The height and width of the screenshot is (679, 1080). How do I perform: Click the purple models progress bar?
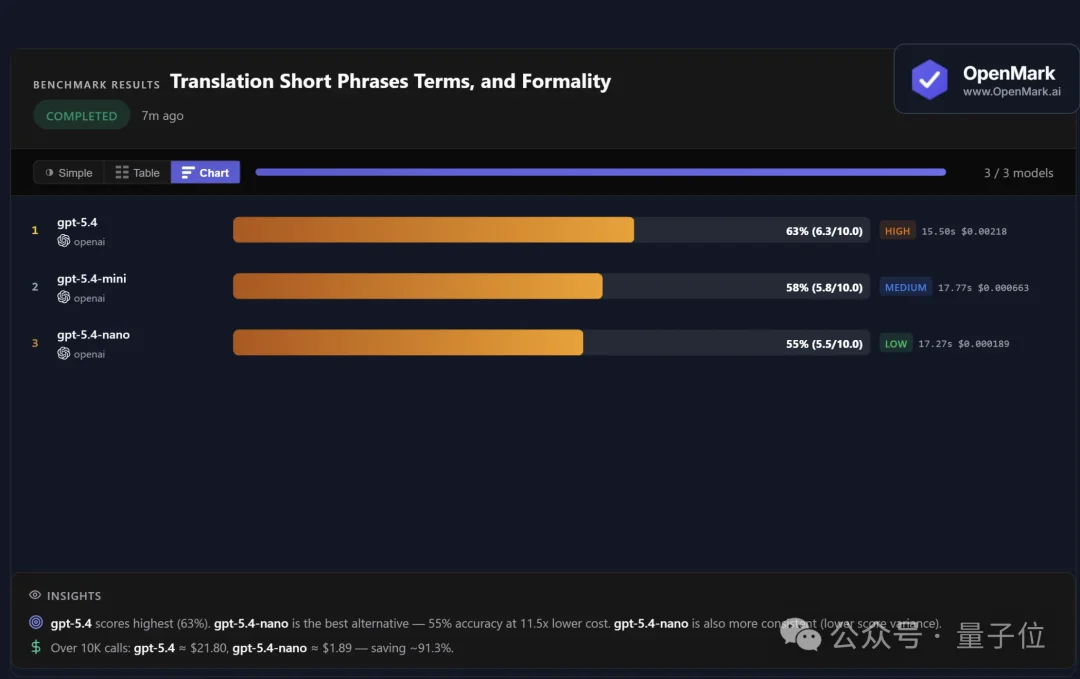click(600, 172)
